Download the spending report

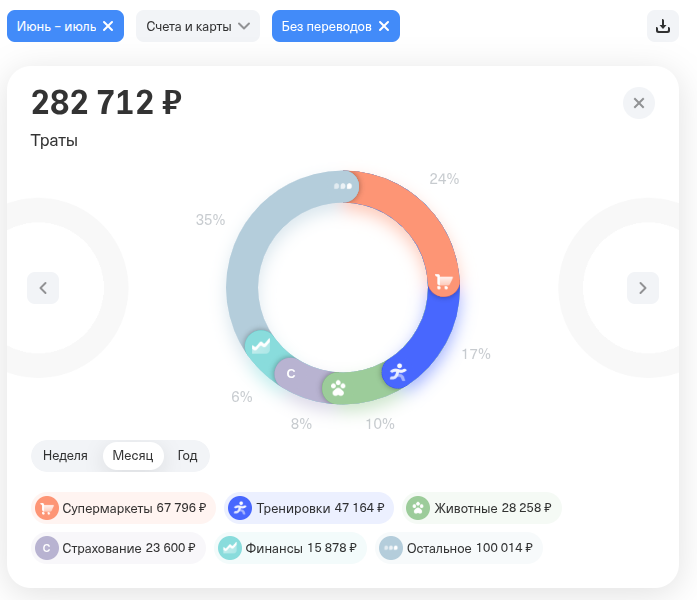coord(662,26)
